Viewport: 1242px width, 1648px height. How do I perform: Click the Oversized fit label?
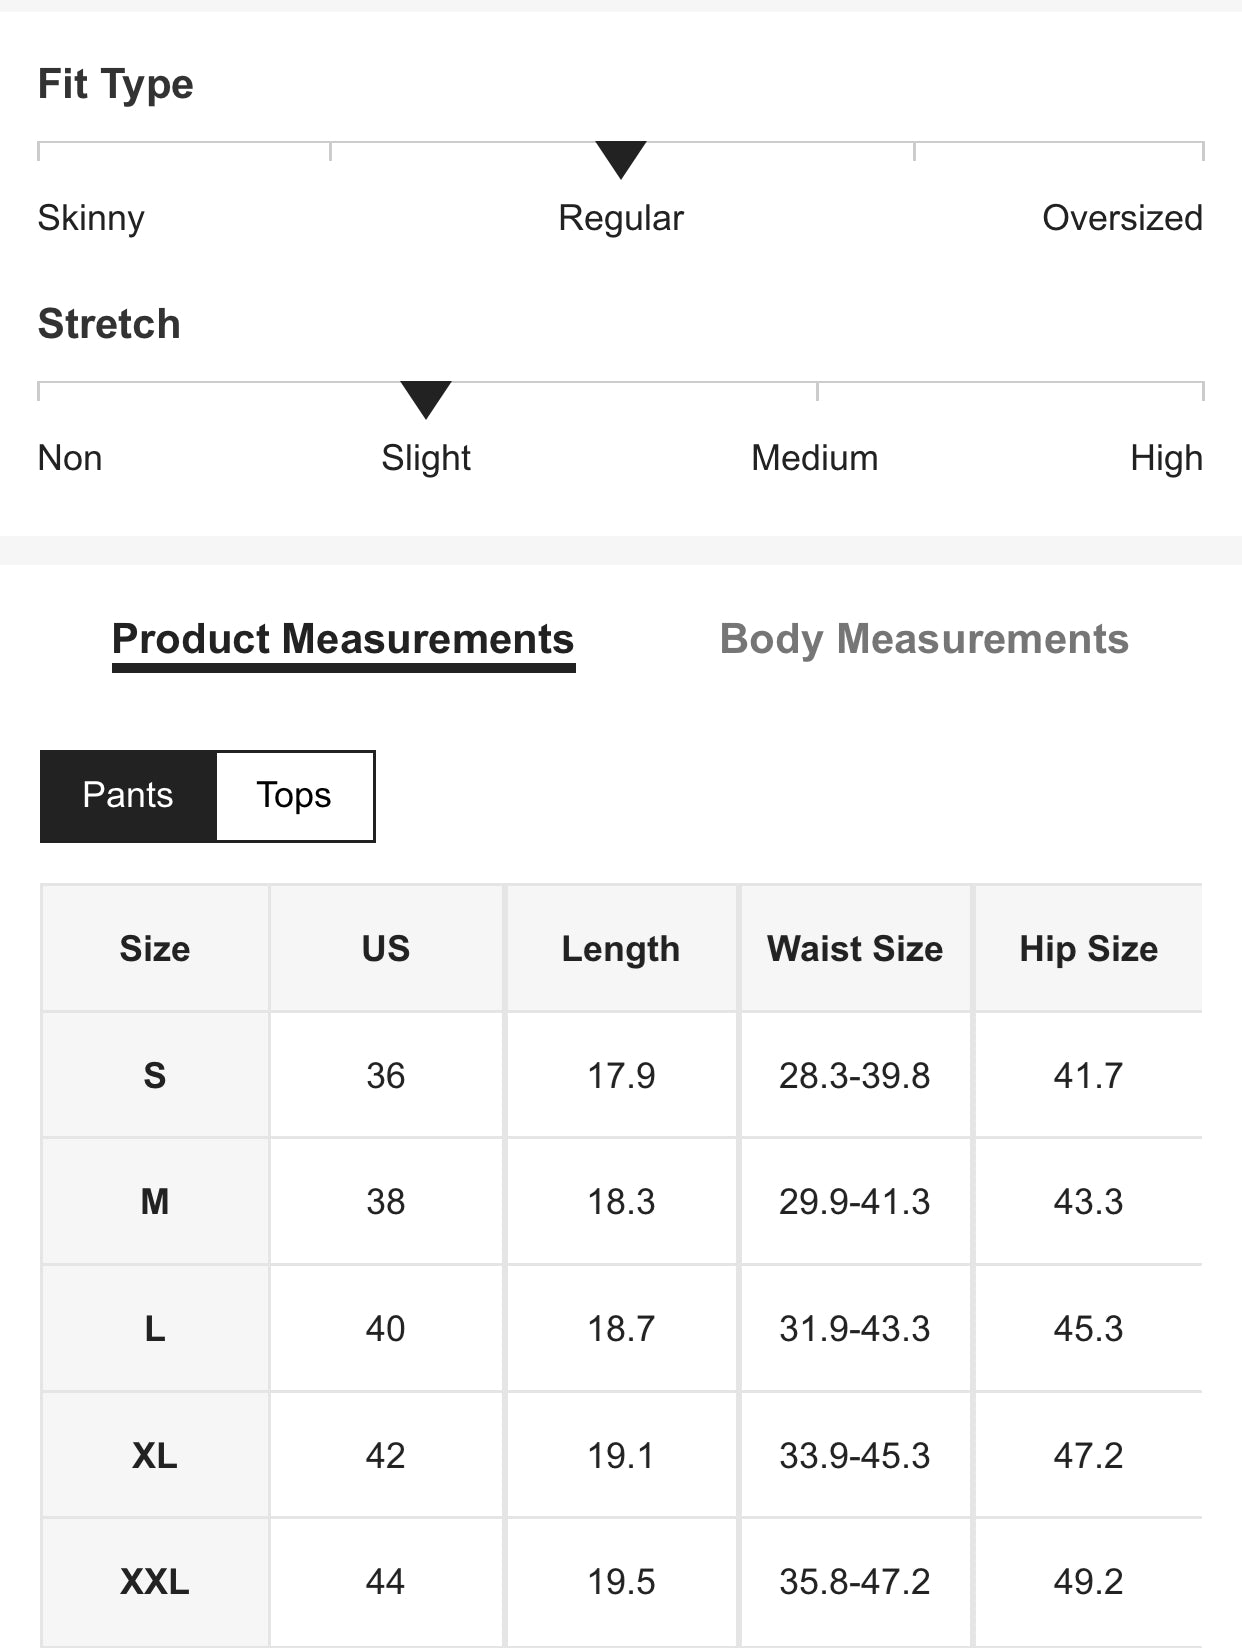pos(1122,218)
